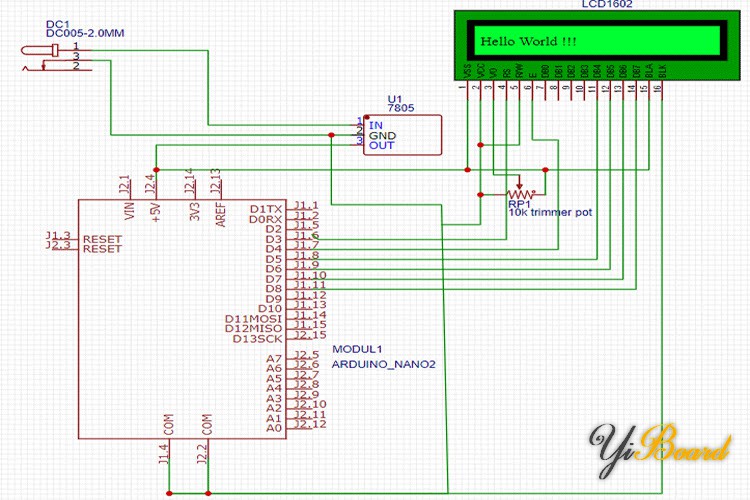Click the YiBoard watermark logo
The image size is (750, 500).
pos(660,447)
